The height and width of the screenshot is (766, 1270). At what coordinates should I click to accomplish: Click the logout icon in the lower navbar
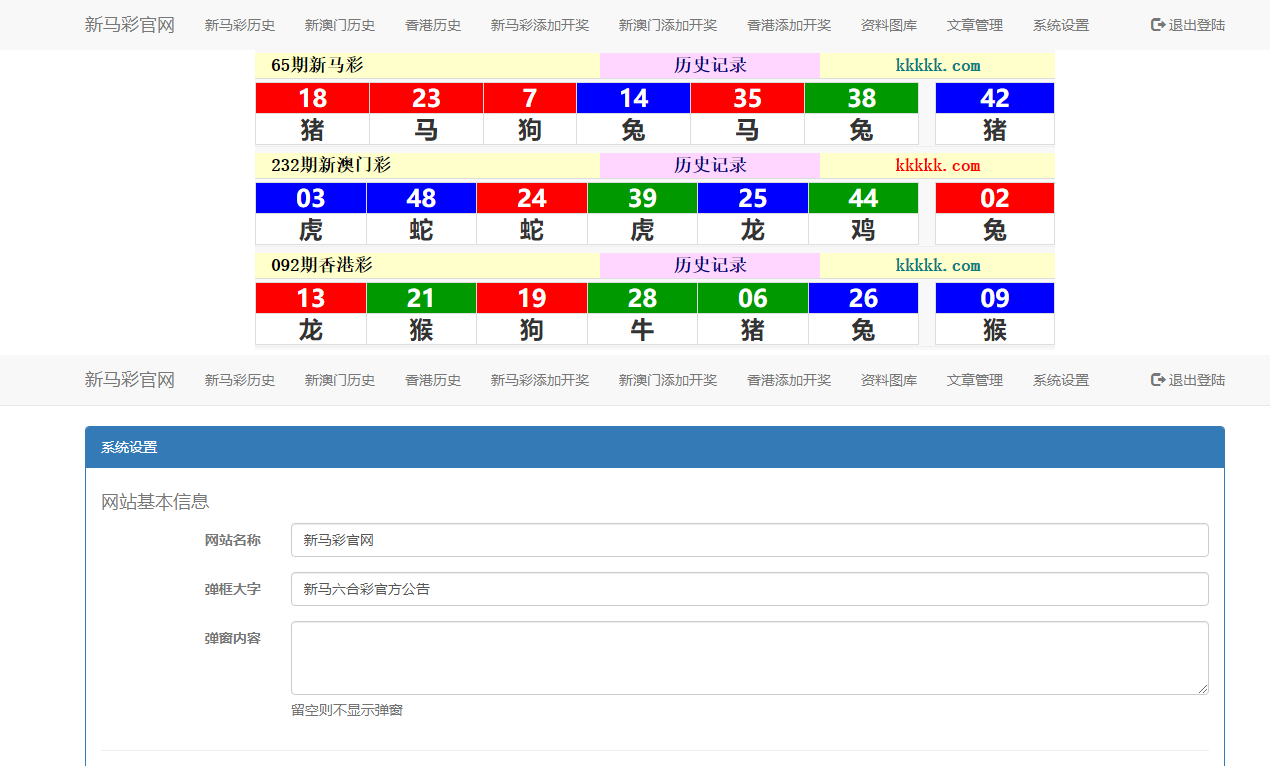pos(1158,380)
